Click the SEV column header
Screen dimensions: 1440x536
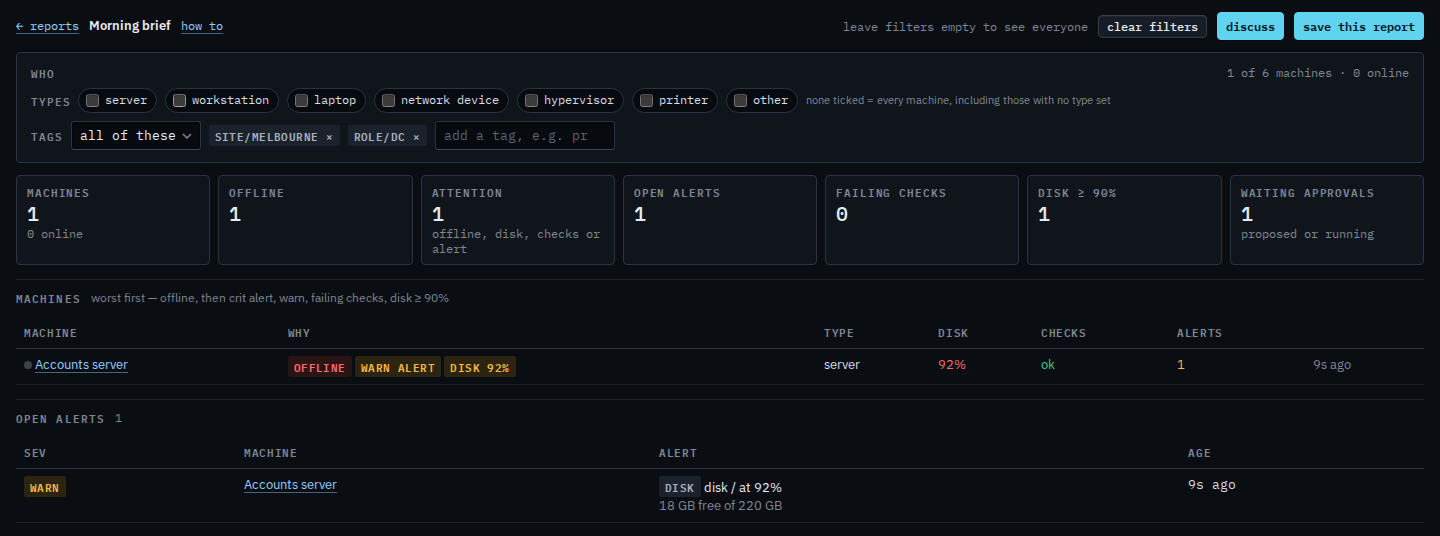click(x=35, y=453)
